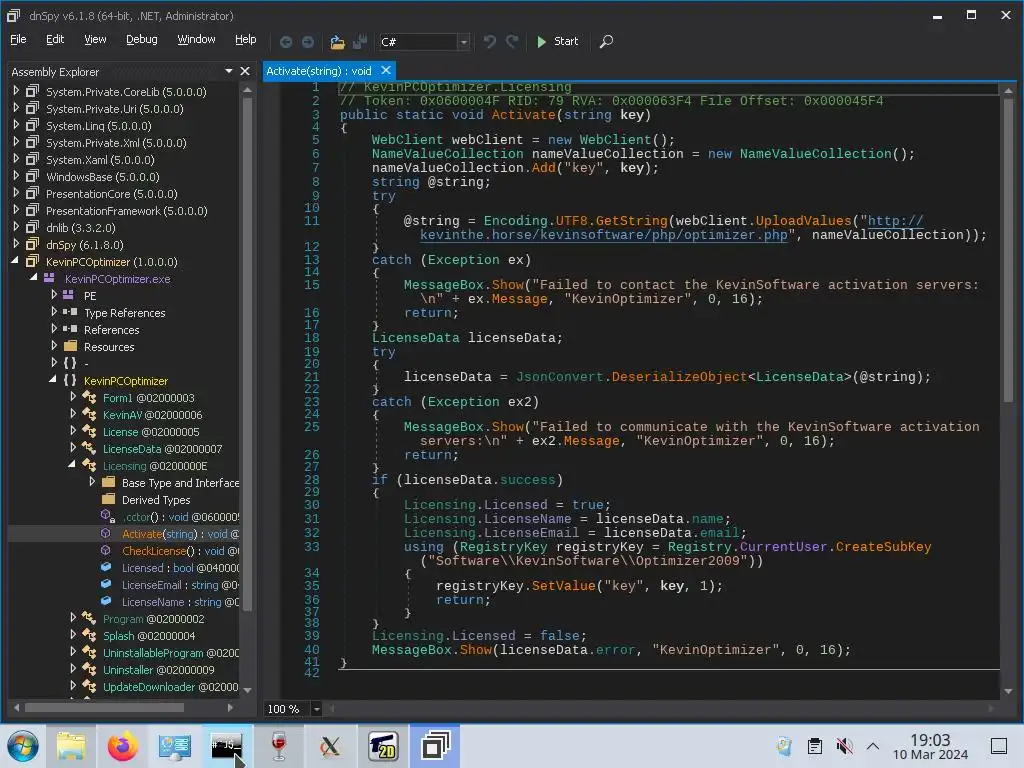Click the Open file folder icon
1024x768 pixels.
pyautogui.click(x=337, y=42)
